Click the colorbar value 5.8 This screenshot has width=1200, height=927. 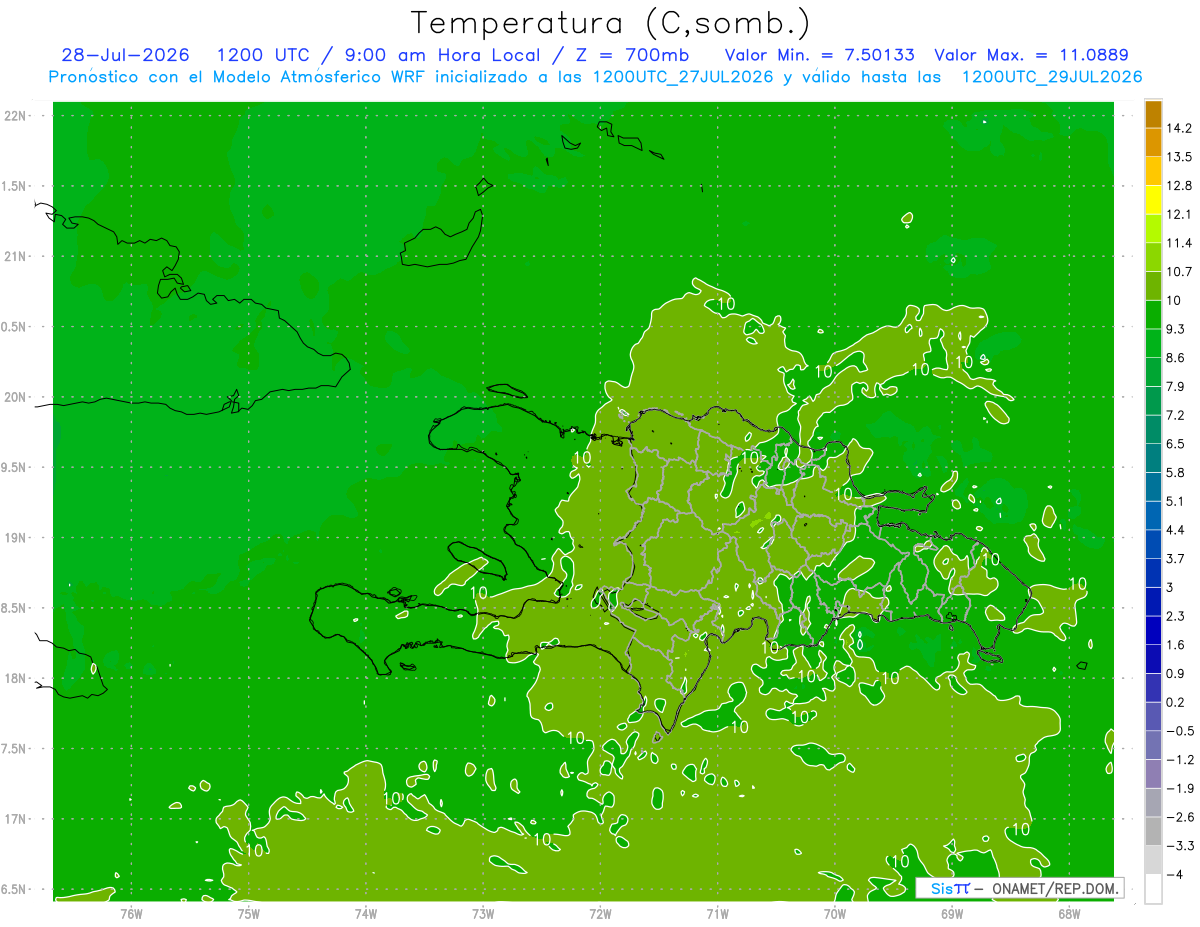pyautogui.click(x=1176, y=472)
